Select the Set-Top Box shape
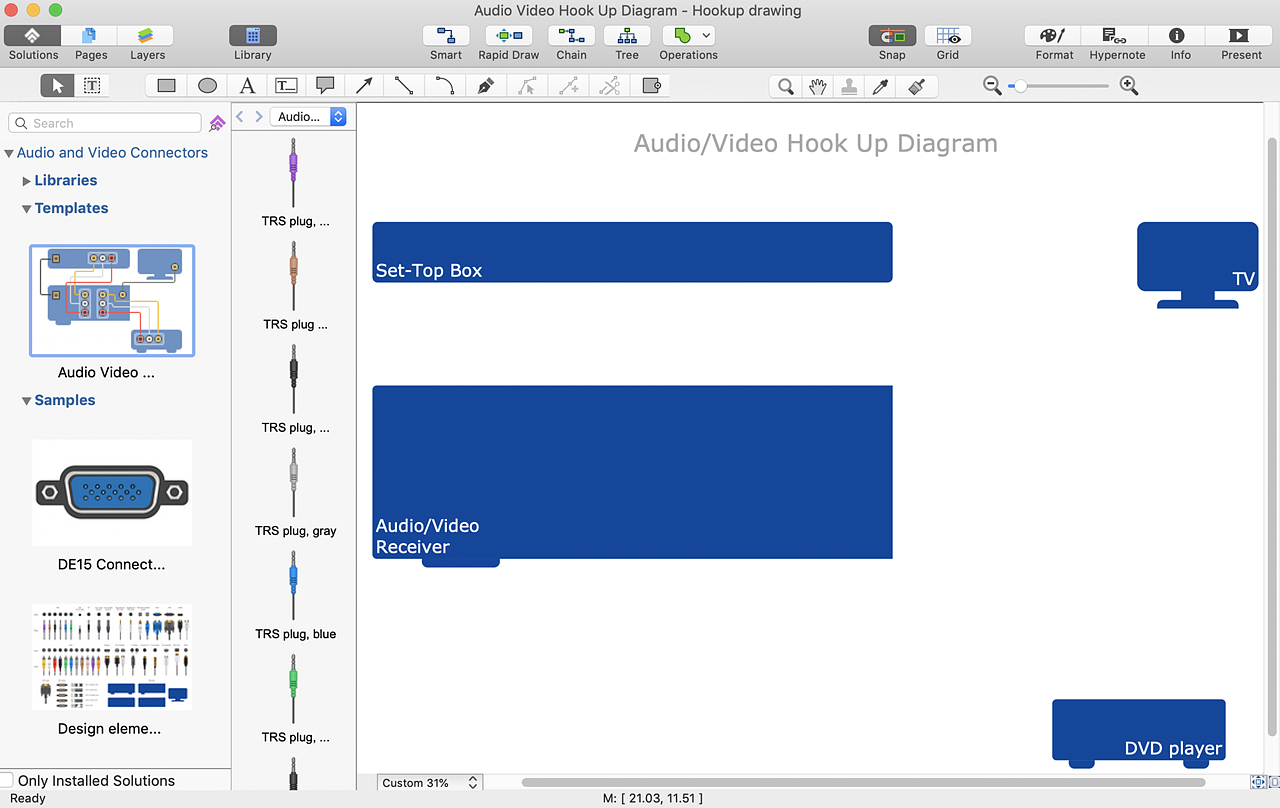This screenshot has height=808, width=1280. pyautogui.click(x=632, y=252)
